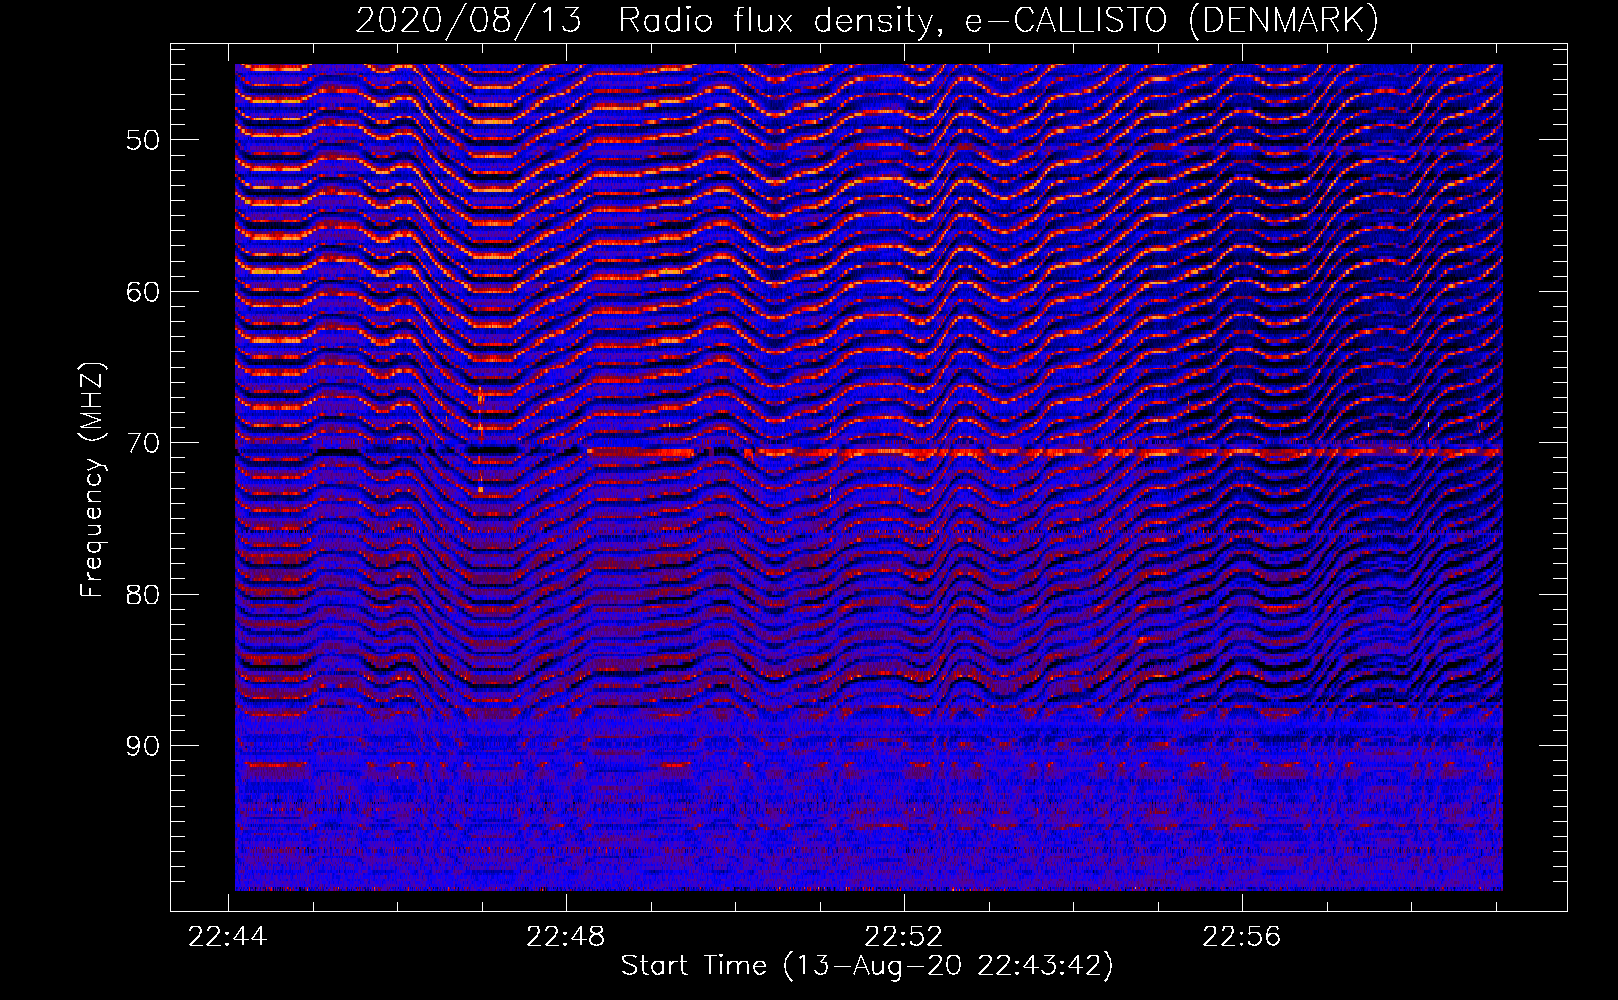Click the 70 MHz tick label

coord(143,443)
